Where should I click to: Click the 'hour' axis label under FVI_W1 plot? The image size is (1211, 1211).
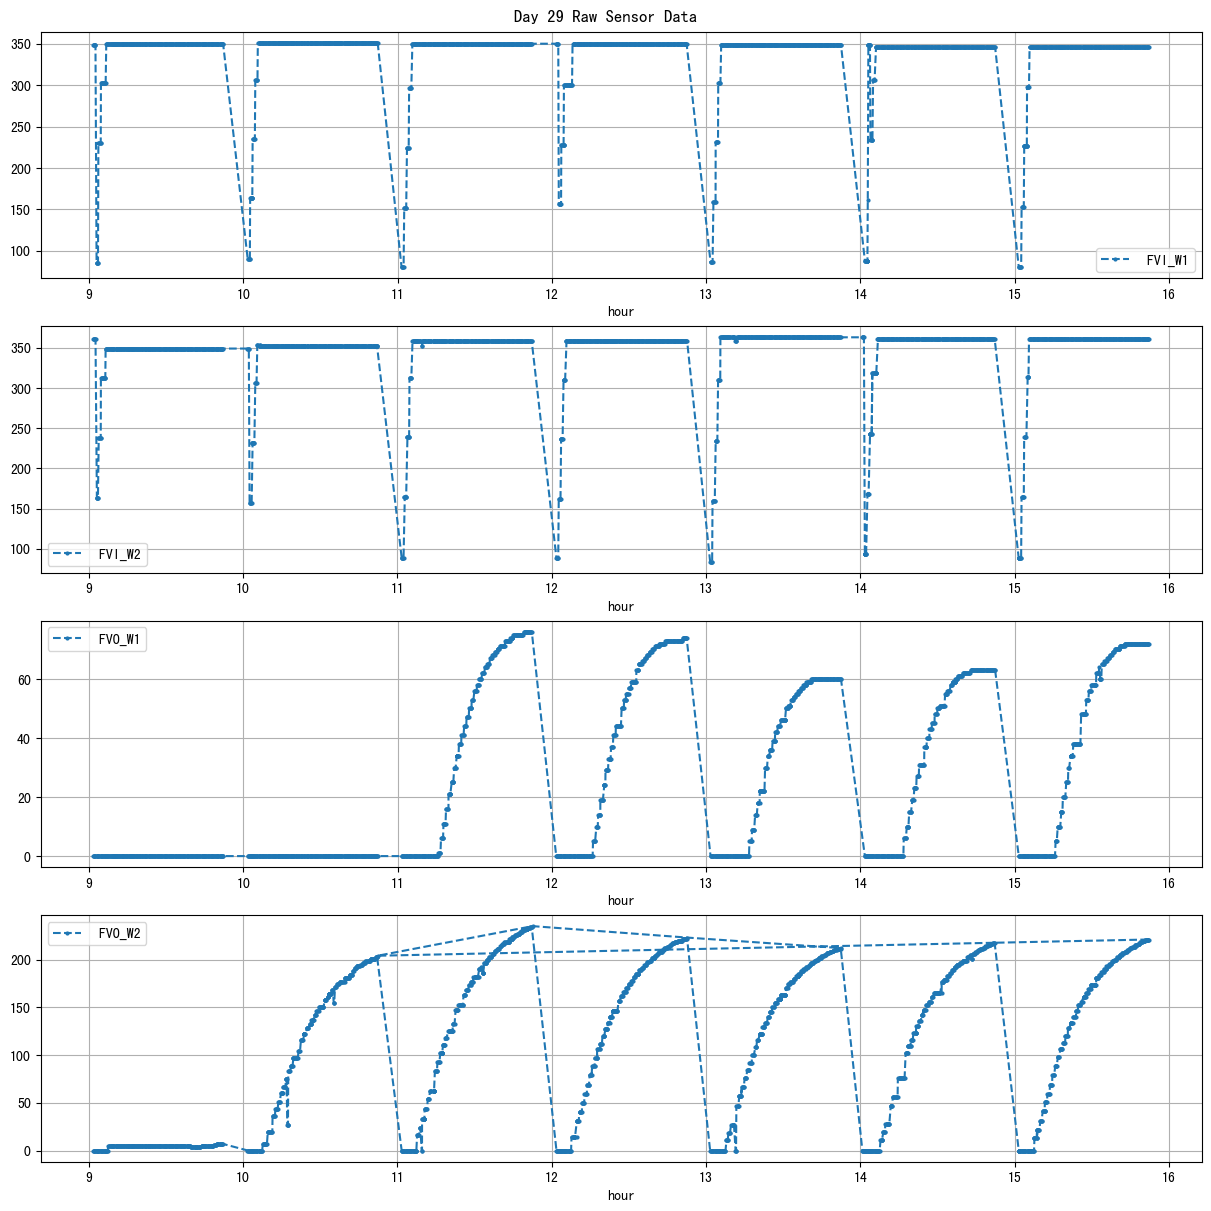pos(621,311)
